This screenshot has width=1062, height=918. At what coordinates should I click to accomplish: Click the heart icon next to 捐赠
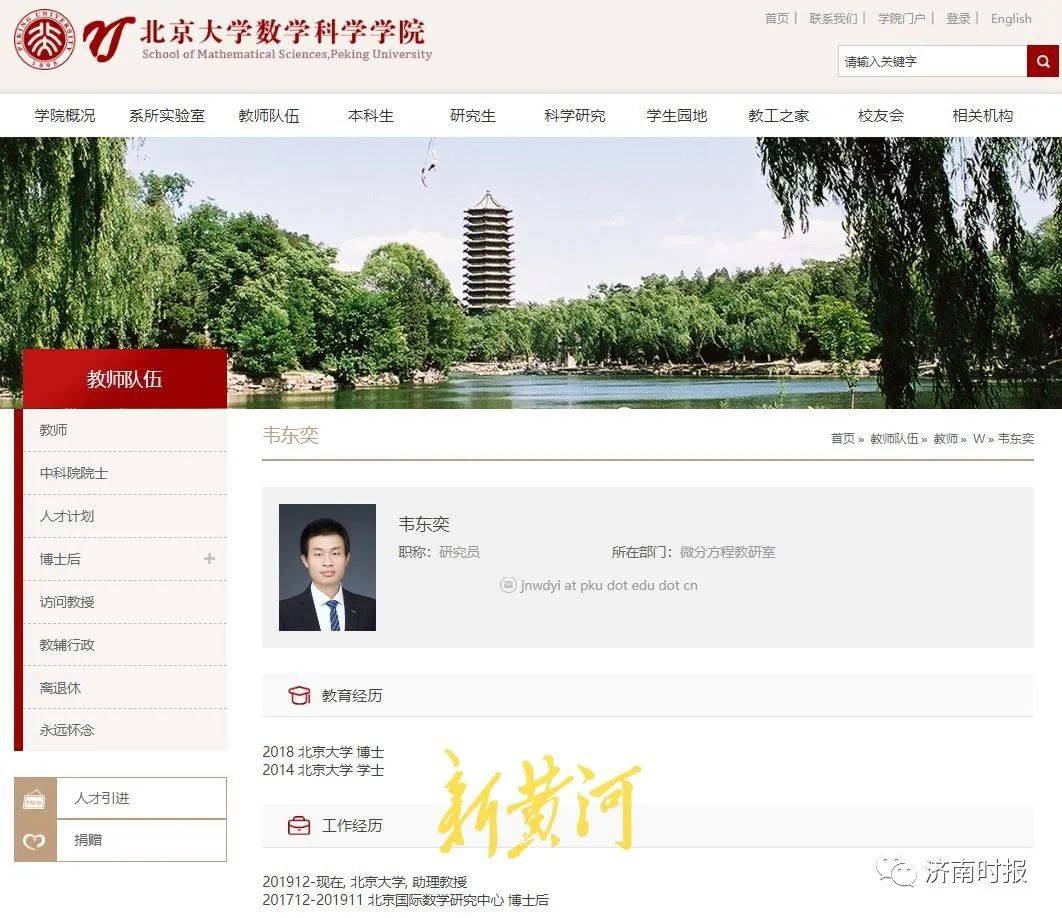35,841
